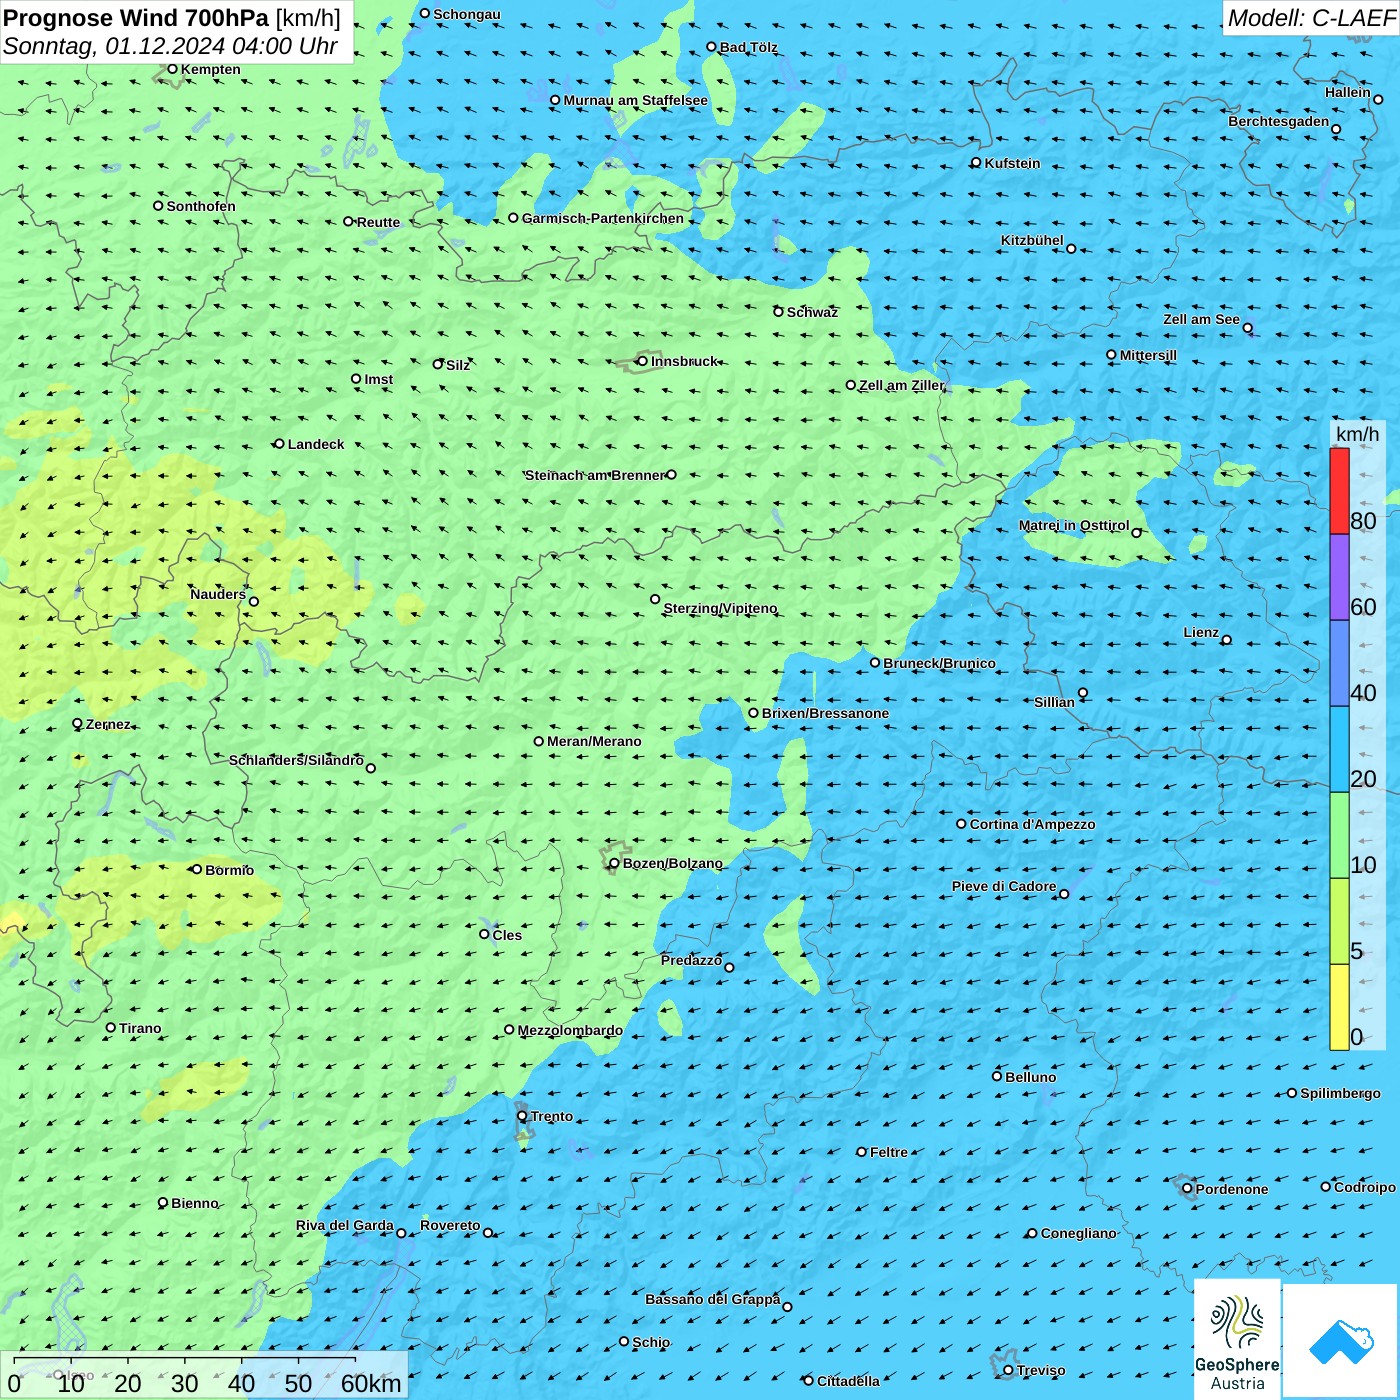The height and width of the screenshot is (1400, 1400).
Task: Click the red 80 km/h legend color
Action: click(x=1339, y=491)
